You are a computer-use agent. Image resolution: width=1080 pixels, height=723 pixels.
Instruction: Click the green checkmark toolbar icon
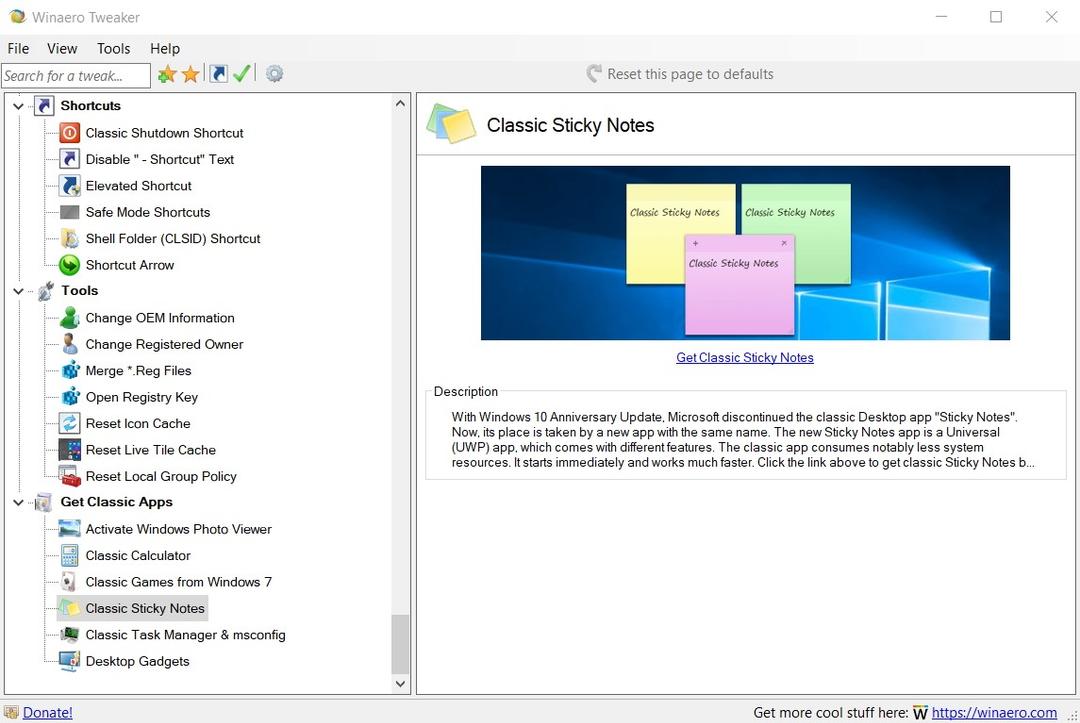coord(241,74)
